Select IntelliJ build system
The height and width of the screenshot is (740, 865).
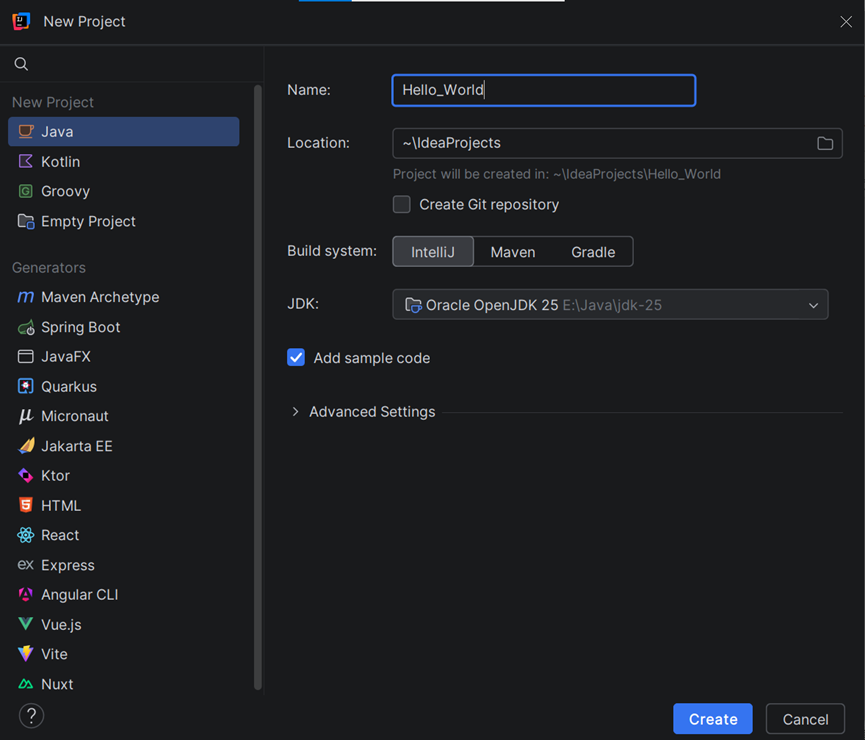coord(433,252)
